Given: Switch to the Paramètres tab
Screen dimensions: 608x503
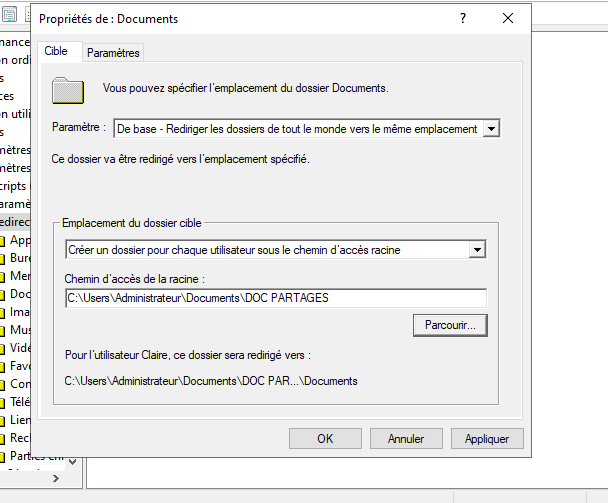Looking at the screenshot, I should coord(113,52).
